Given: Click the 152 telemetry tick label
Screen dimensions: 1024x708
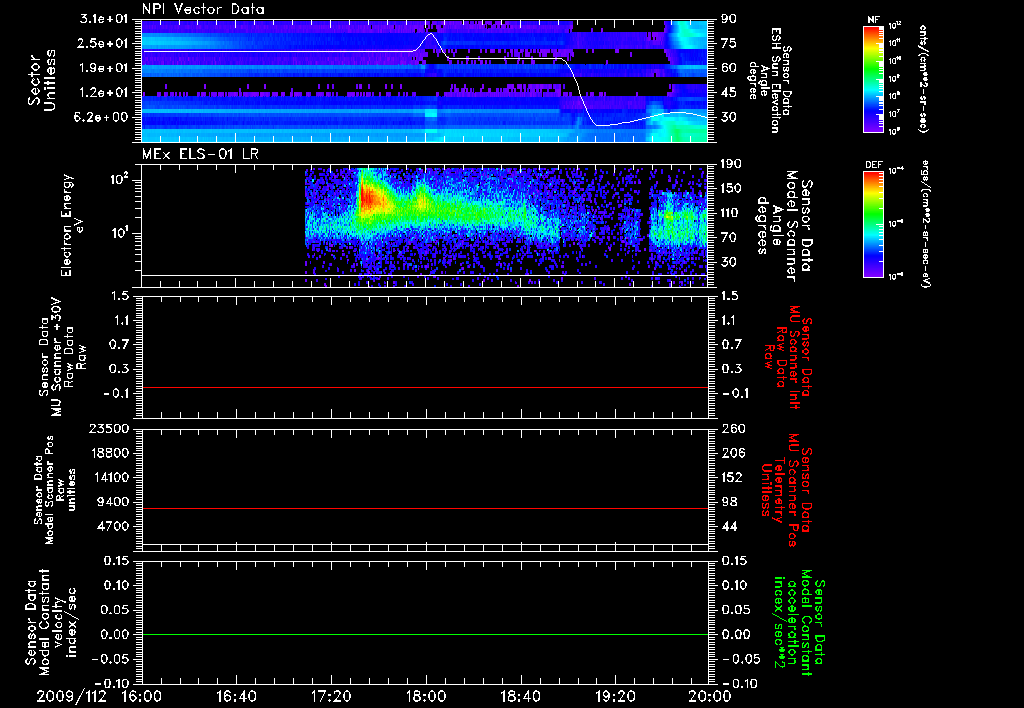Looking at the screenshot, I should (x=732, y=477).
